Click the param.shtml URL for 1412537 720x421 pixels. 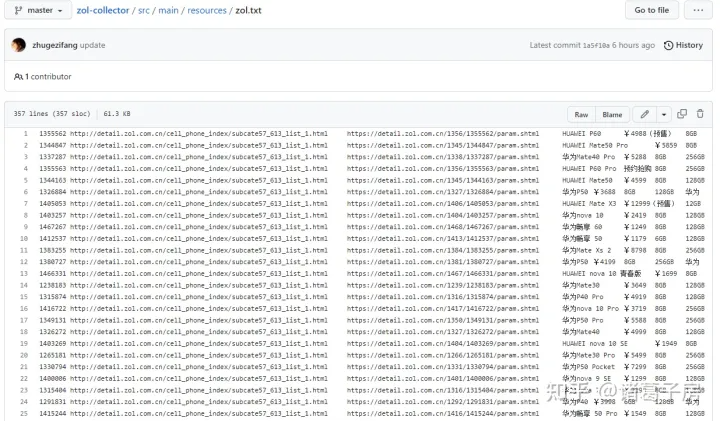[443, 238]
